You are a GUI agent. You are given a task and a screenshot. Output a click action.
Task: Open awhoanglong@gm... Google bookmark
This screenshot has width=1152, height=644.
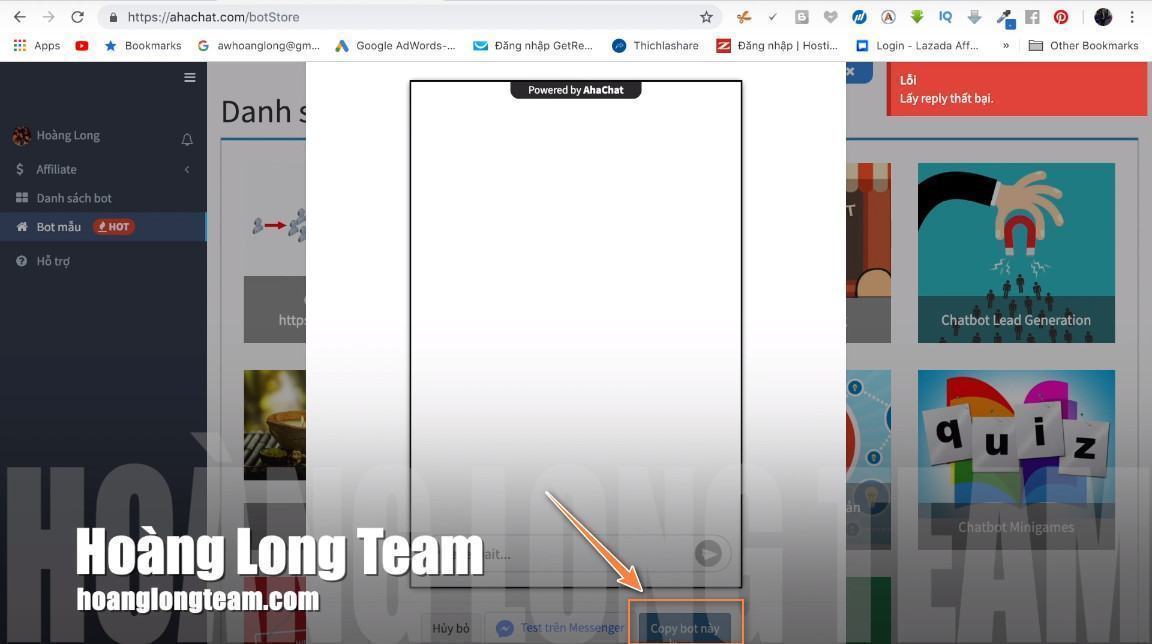pos(259,46)
